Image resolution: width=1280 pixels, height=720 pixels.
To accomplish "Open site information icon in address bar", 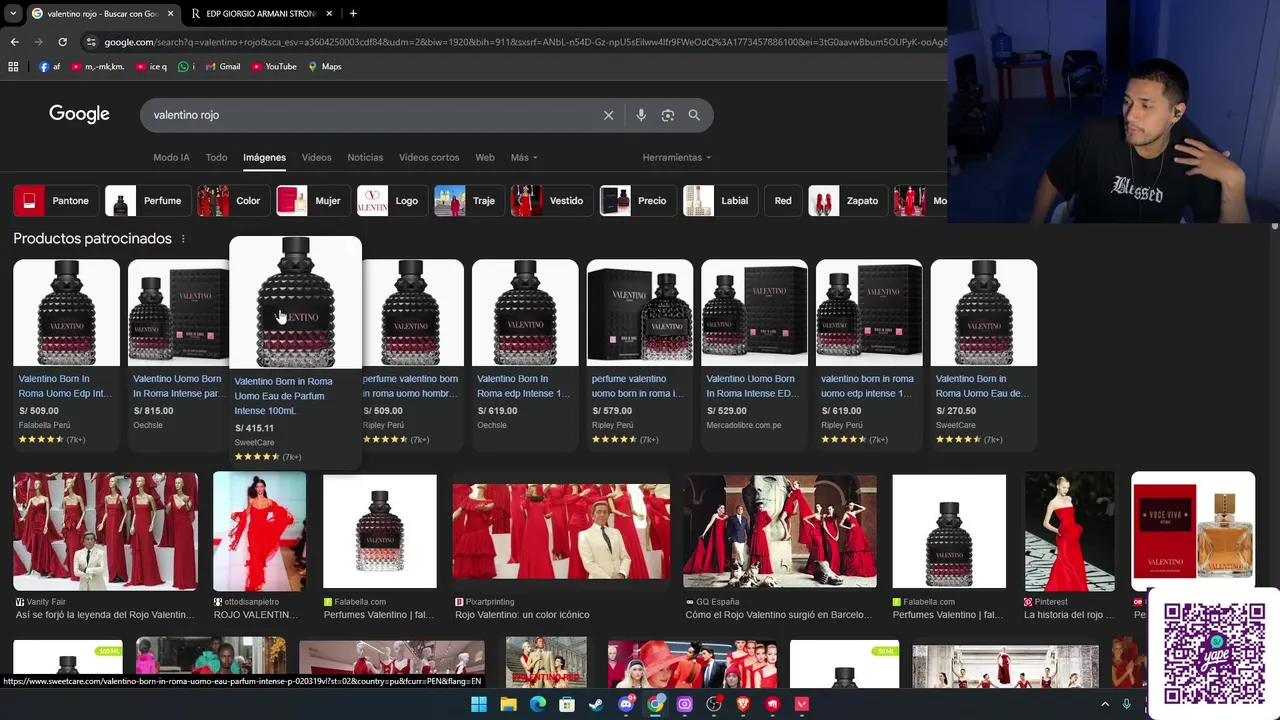I will pos(91,42).
